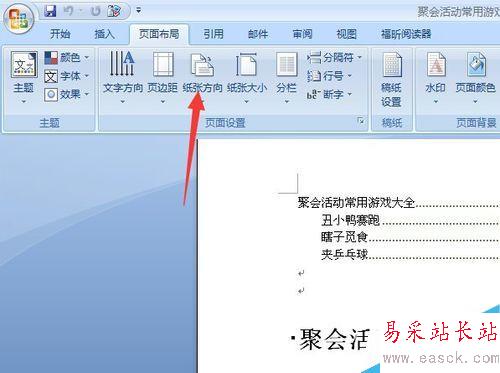Click the 页边距 margins icon
500x373 pixels.
pyautogui.click(x=163, y=64)
